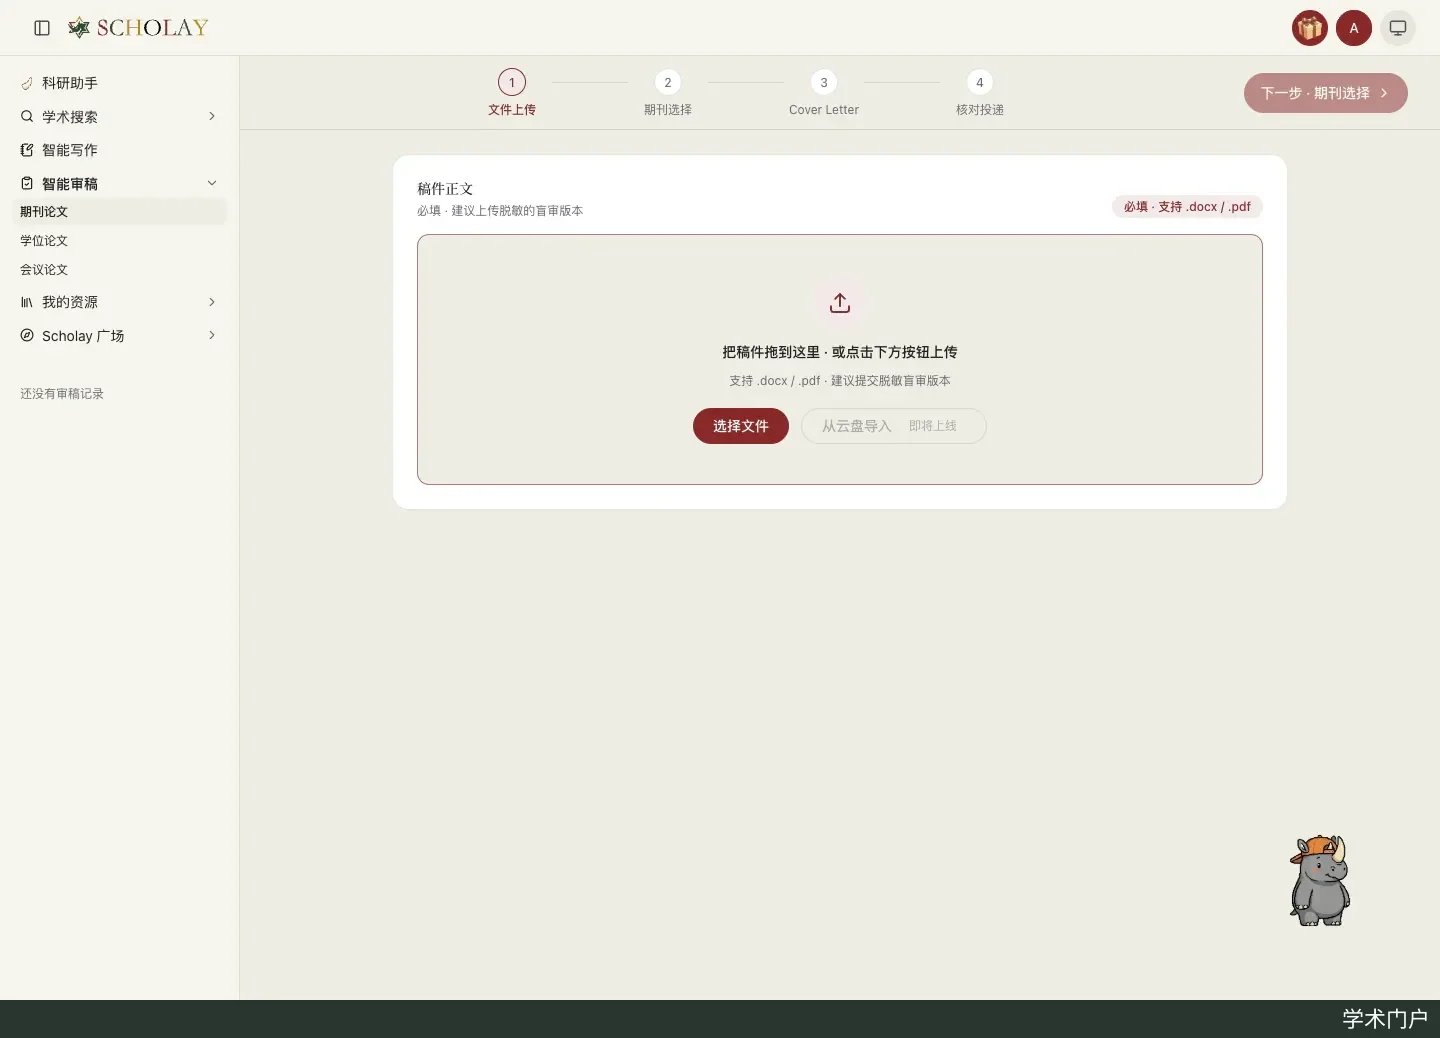Go to step 2 期刊选择
The image size is (1440, 1038).
(x=668, y=93)
